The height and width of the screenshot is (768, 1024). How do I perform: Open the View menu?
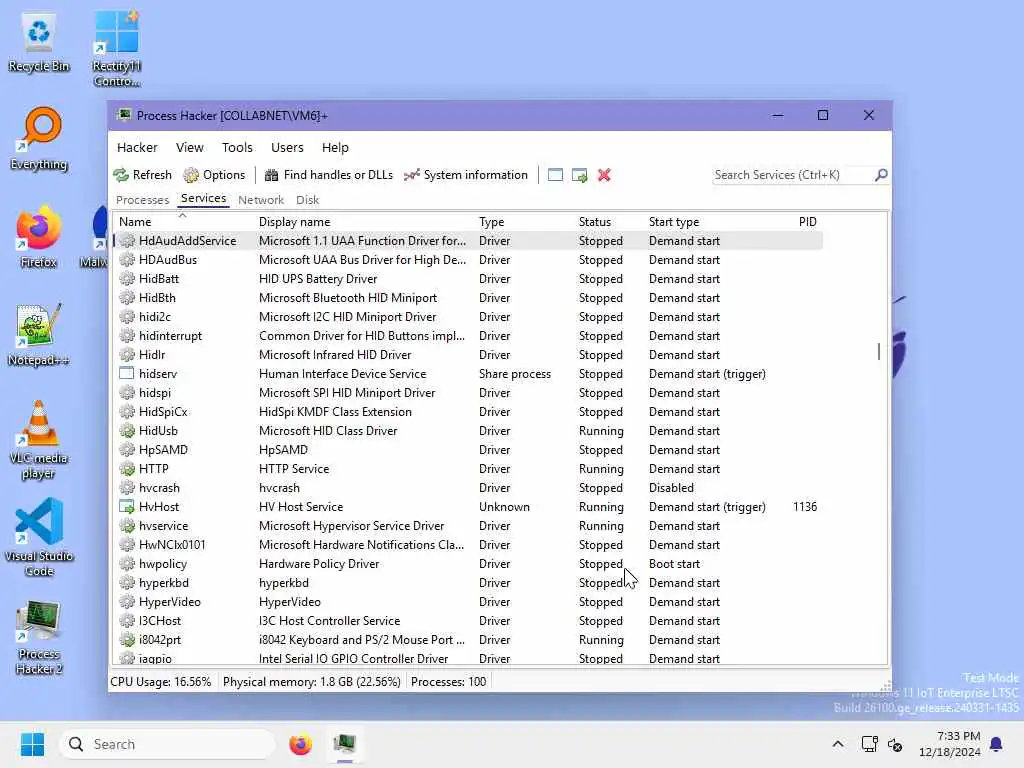click(x=189, y=148)
